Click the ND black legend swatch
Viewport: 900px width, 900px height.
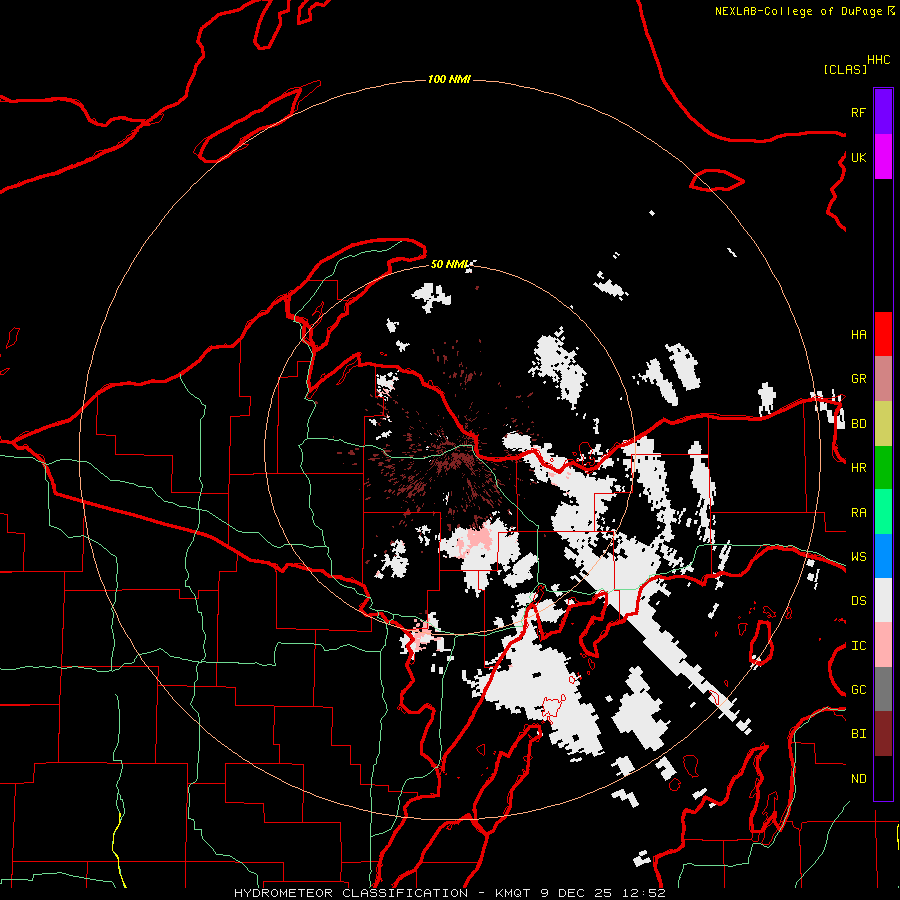click(883, 778)
